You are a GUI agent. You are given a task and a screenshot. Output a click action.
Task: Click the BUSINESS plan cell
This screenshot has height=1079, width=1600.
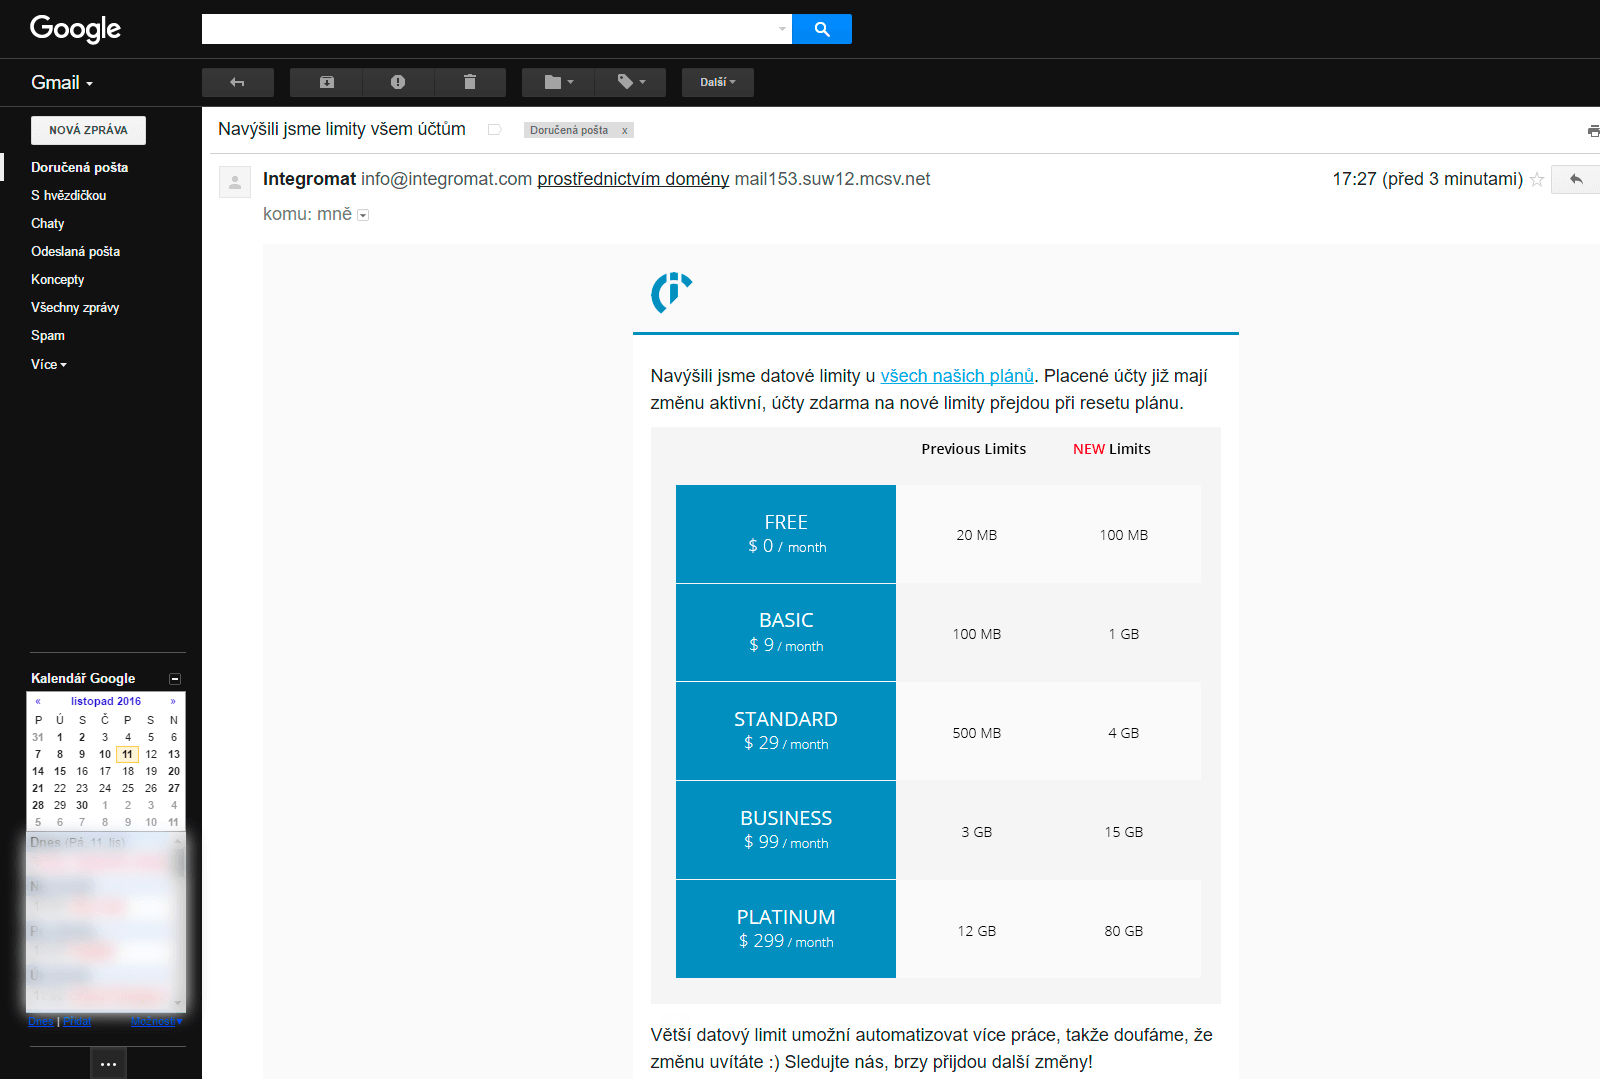pyautogui.click(x=786, y=830)
